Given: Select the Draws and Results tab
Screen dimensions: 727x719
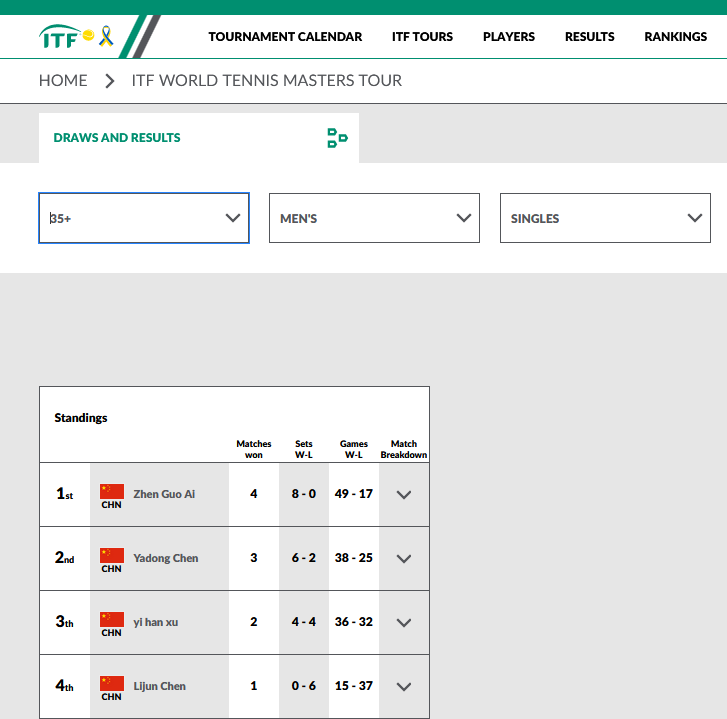Looking at the screenshot, I should 117,138.
